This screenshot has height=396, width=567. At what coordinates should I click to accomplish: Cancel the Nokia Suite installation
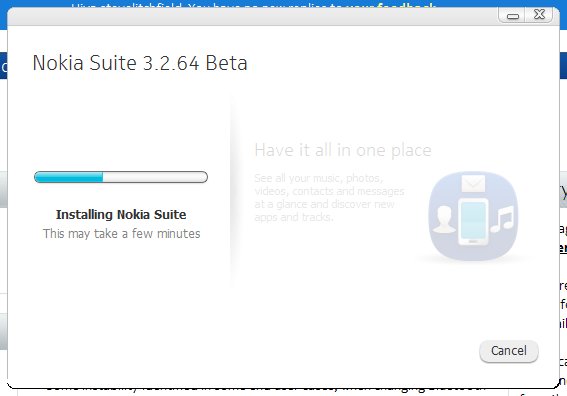(508, 351)
